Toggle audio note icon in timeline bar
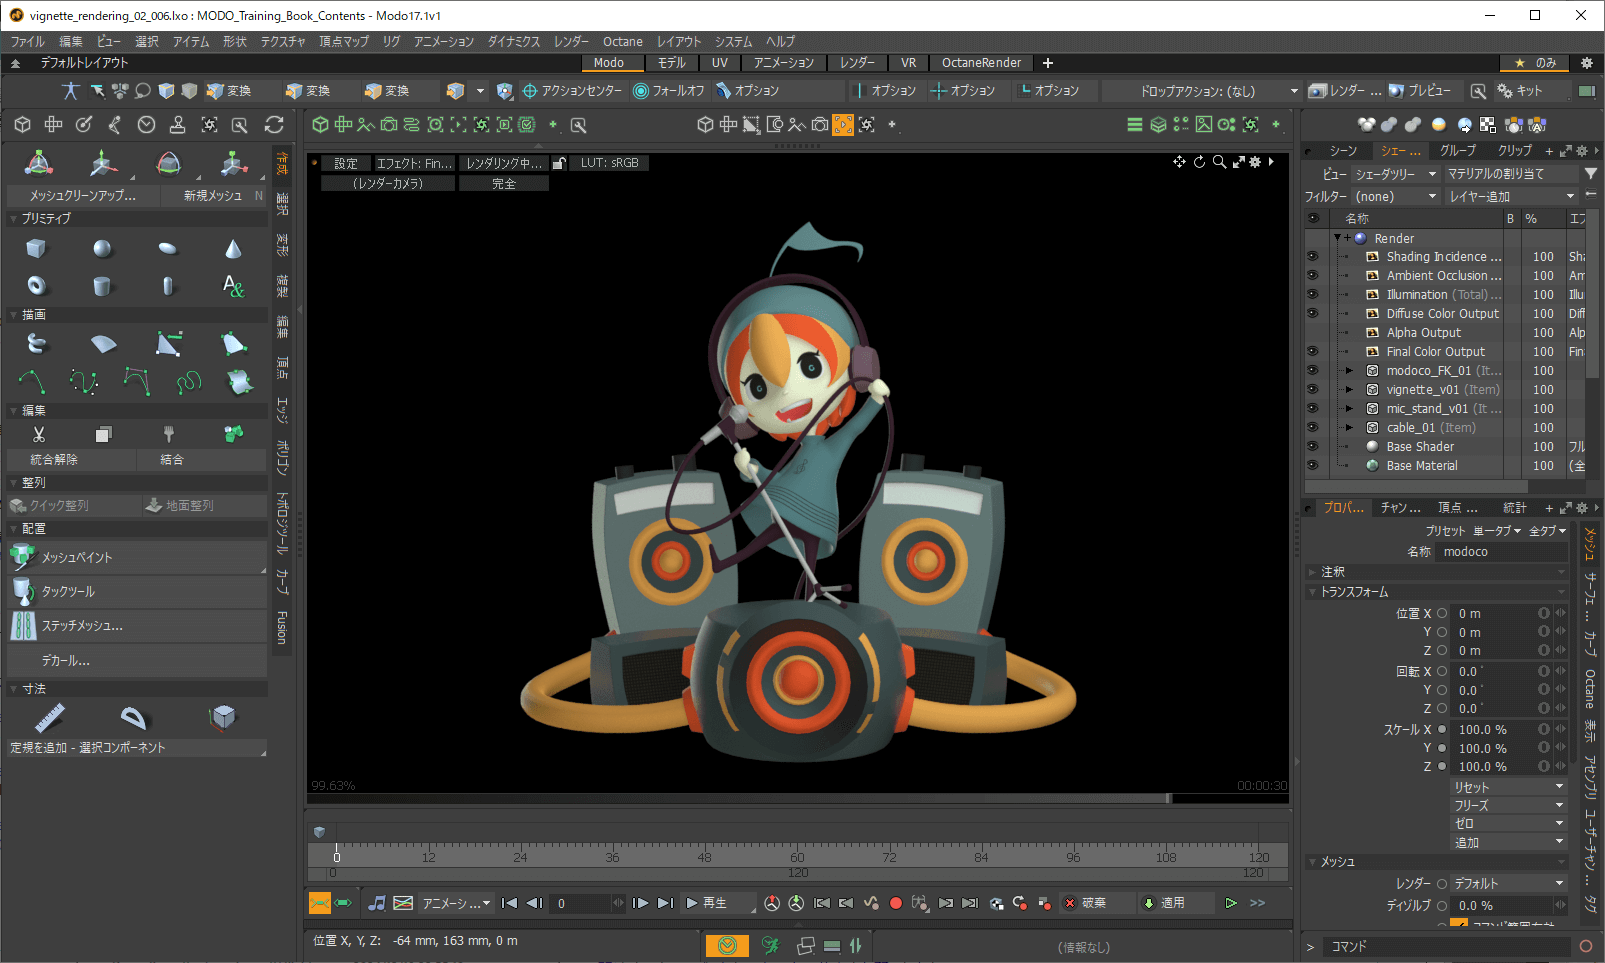The image size is (1605, 963). pyautogui.click(x=376, y=903)
